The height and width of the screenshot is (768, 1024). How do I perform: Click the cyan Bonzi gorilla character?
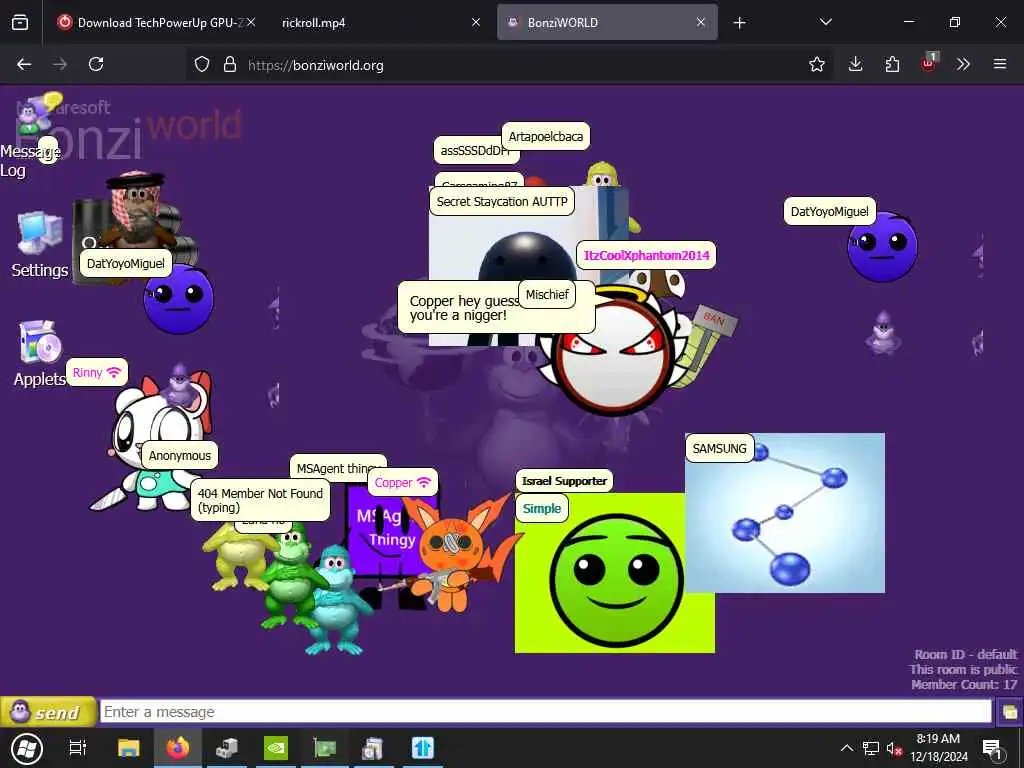334,601
